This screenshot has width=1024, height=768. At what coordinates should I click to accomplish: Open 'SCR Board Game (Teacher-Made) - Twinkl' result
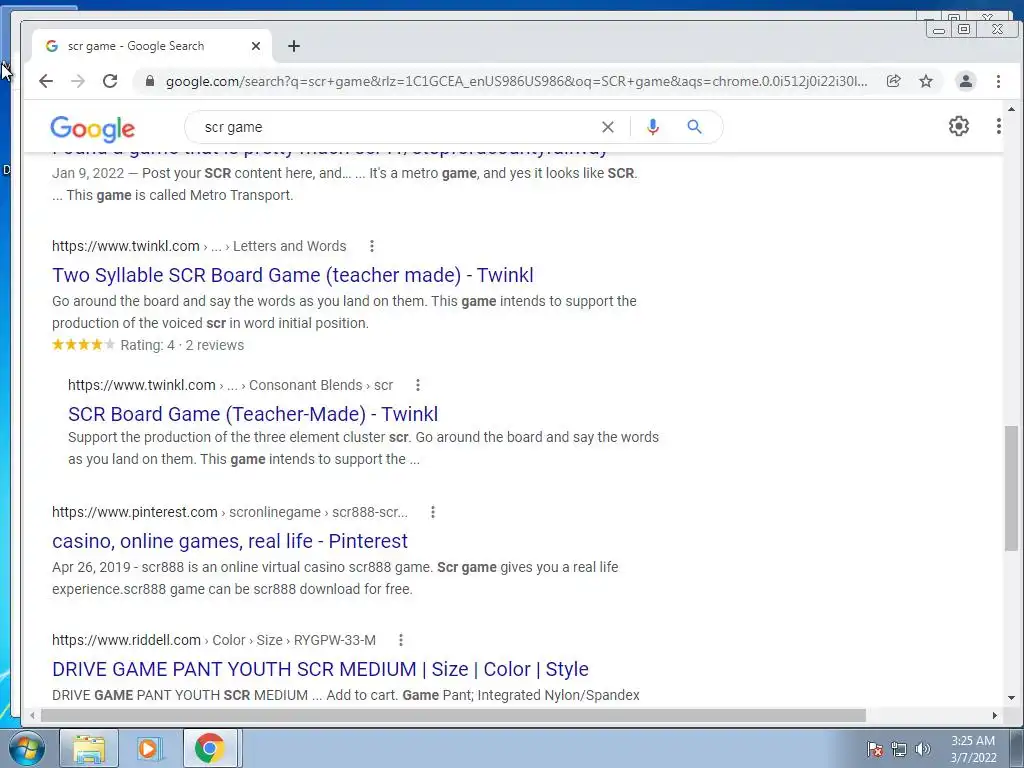point(253,414)
